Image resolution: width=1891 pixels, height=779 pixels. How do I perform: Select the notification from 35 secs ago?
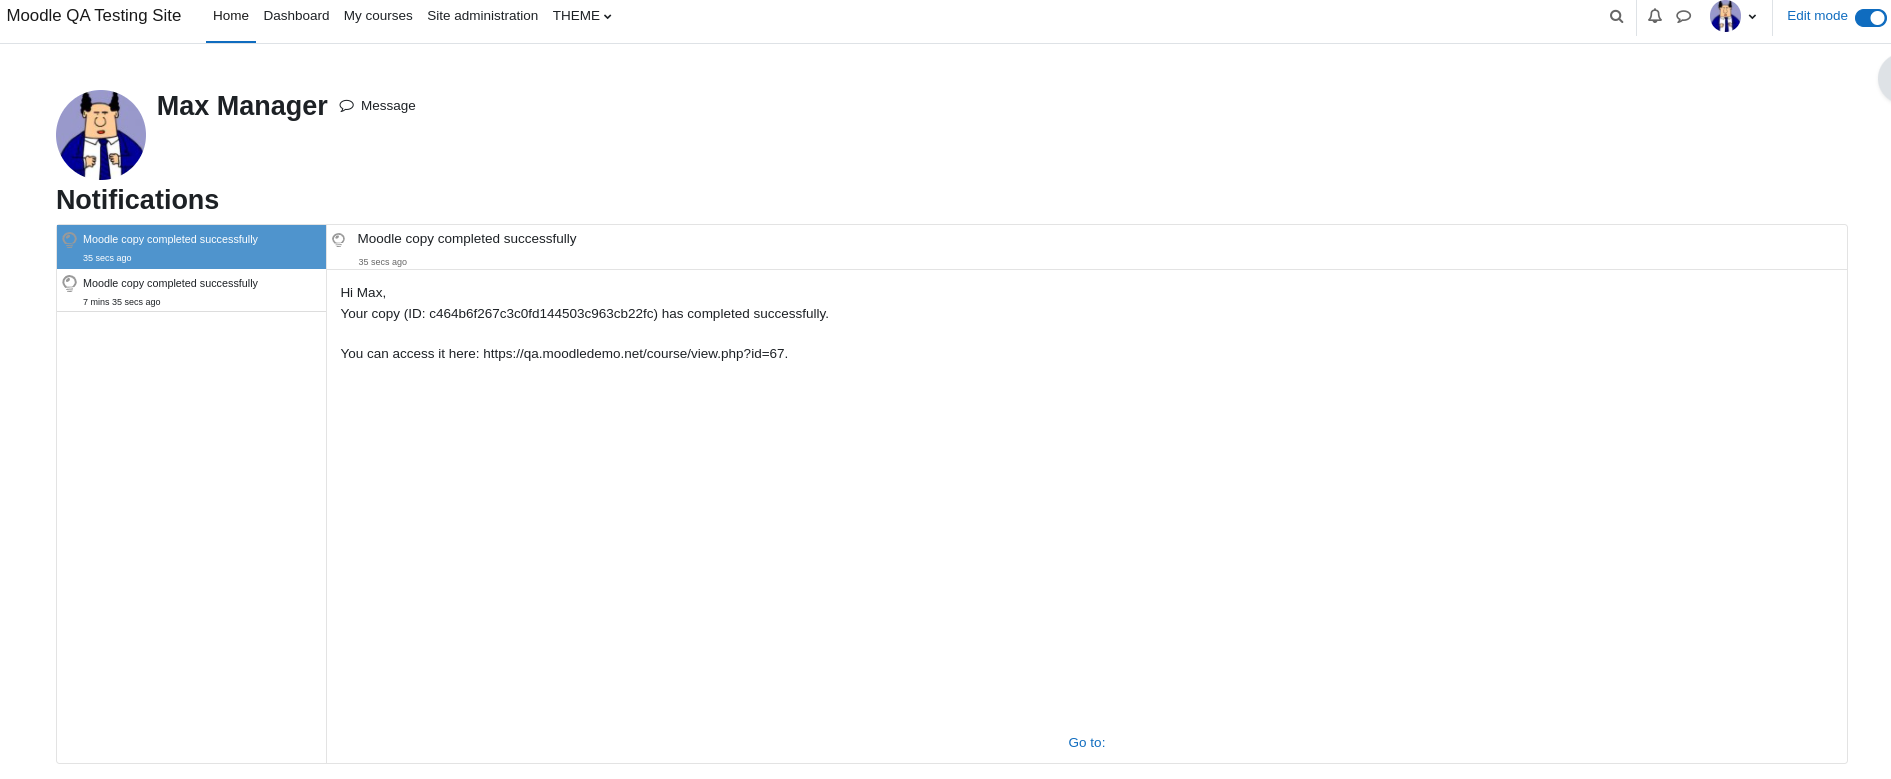(x=191, y=247)
